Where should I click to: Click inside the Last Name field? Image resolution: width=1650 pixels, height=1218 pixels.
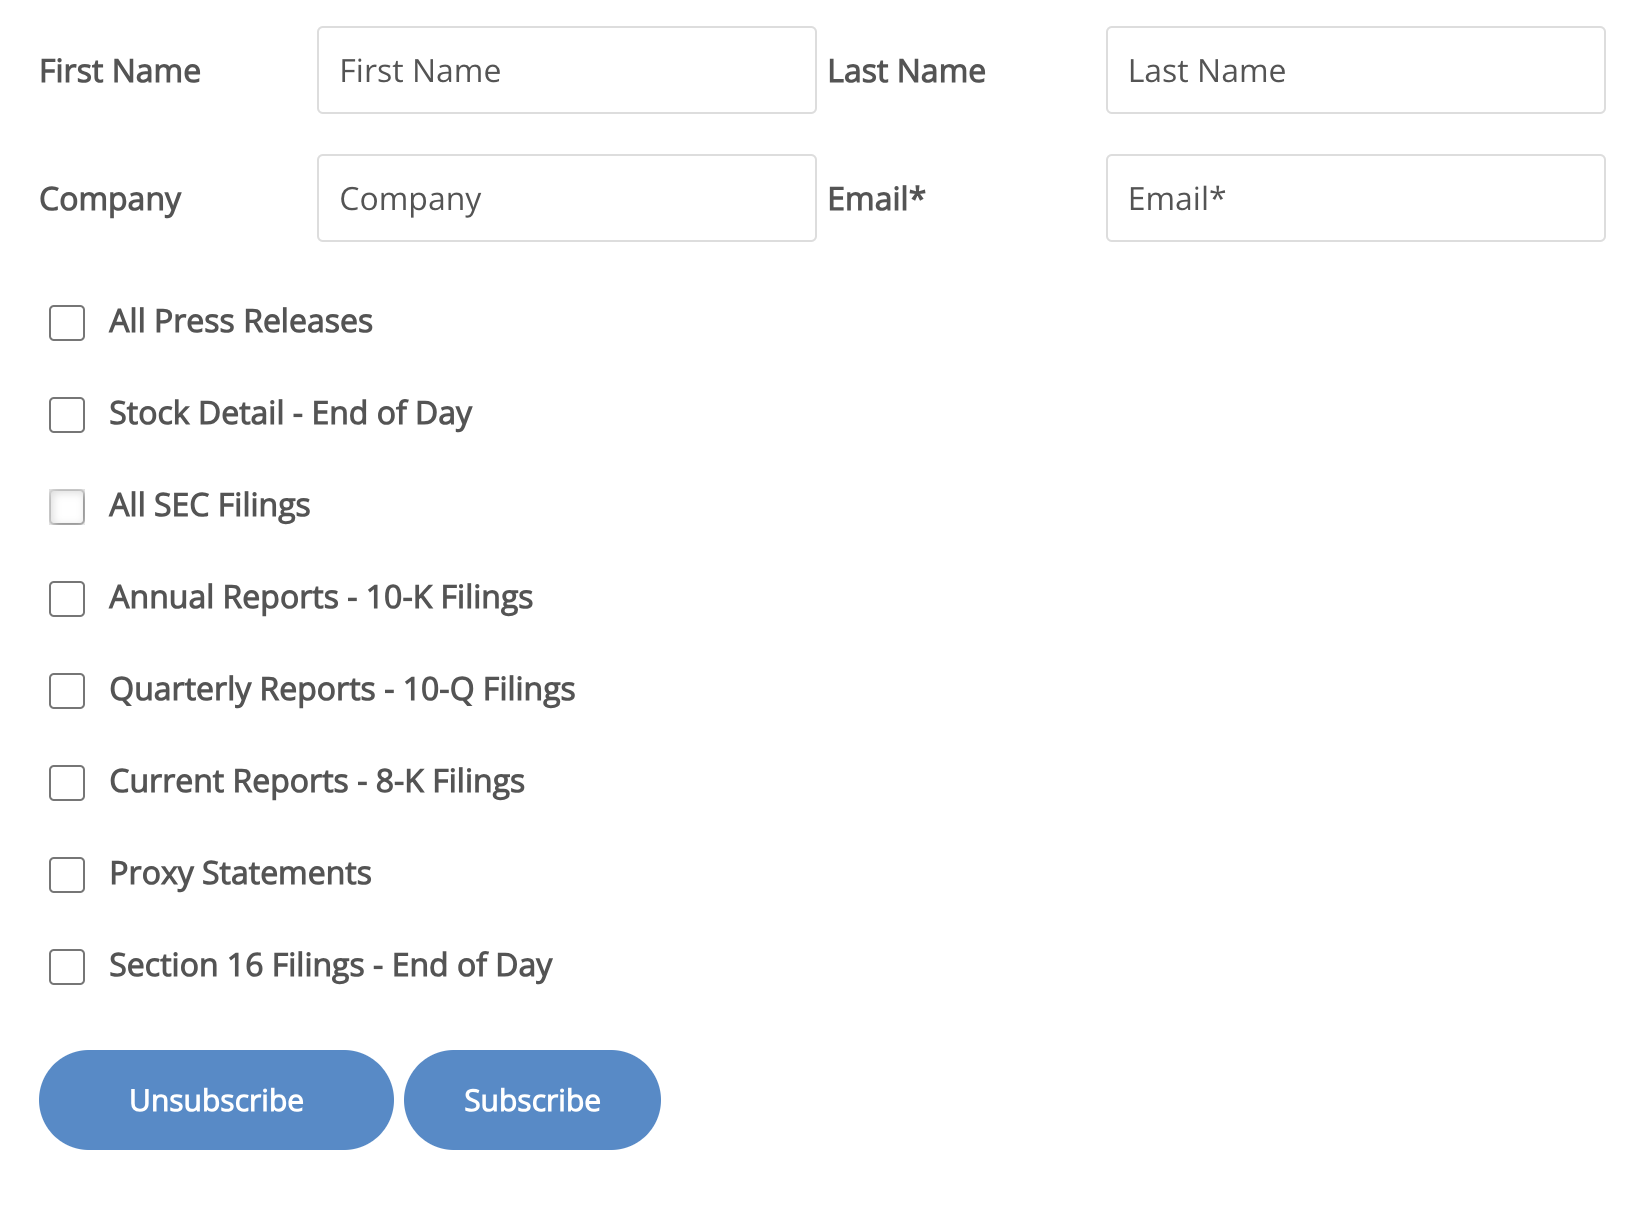tap(1354, 70)
